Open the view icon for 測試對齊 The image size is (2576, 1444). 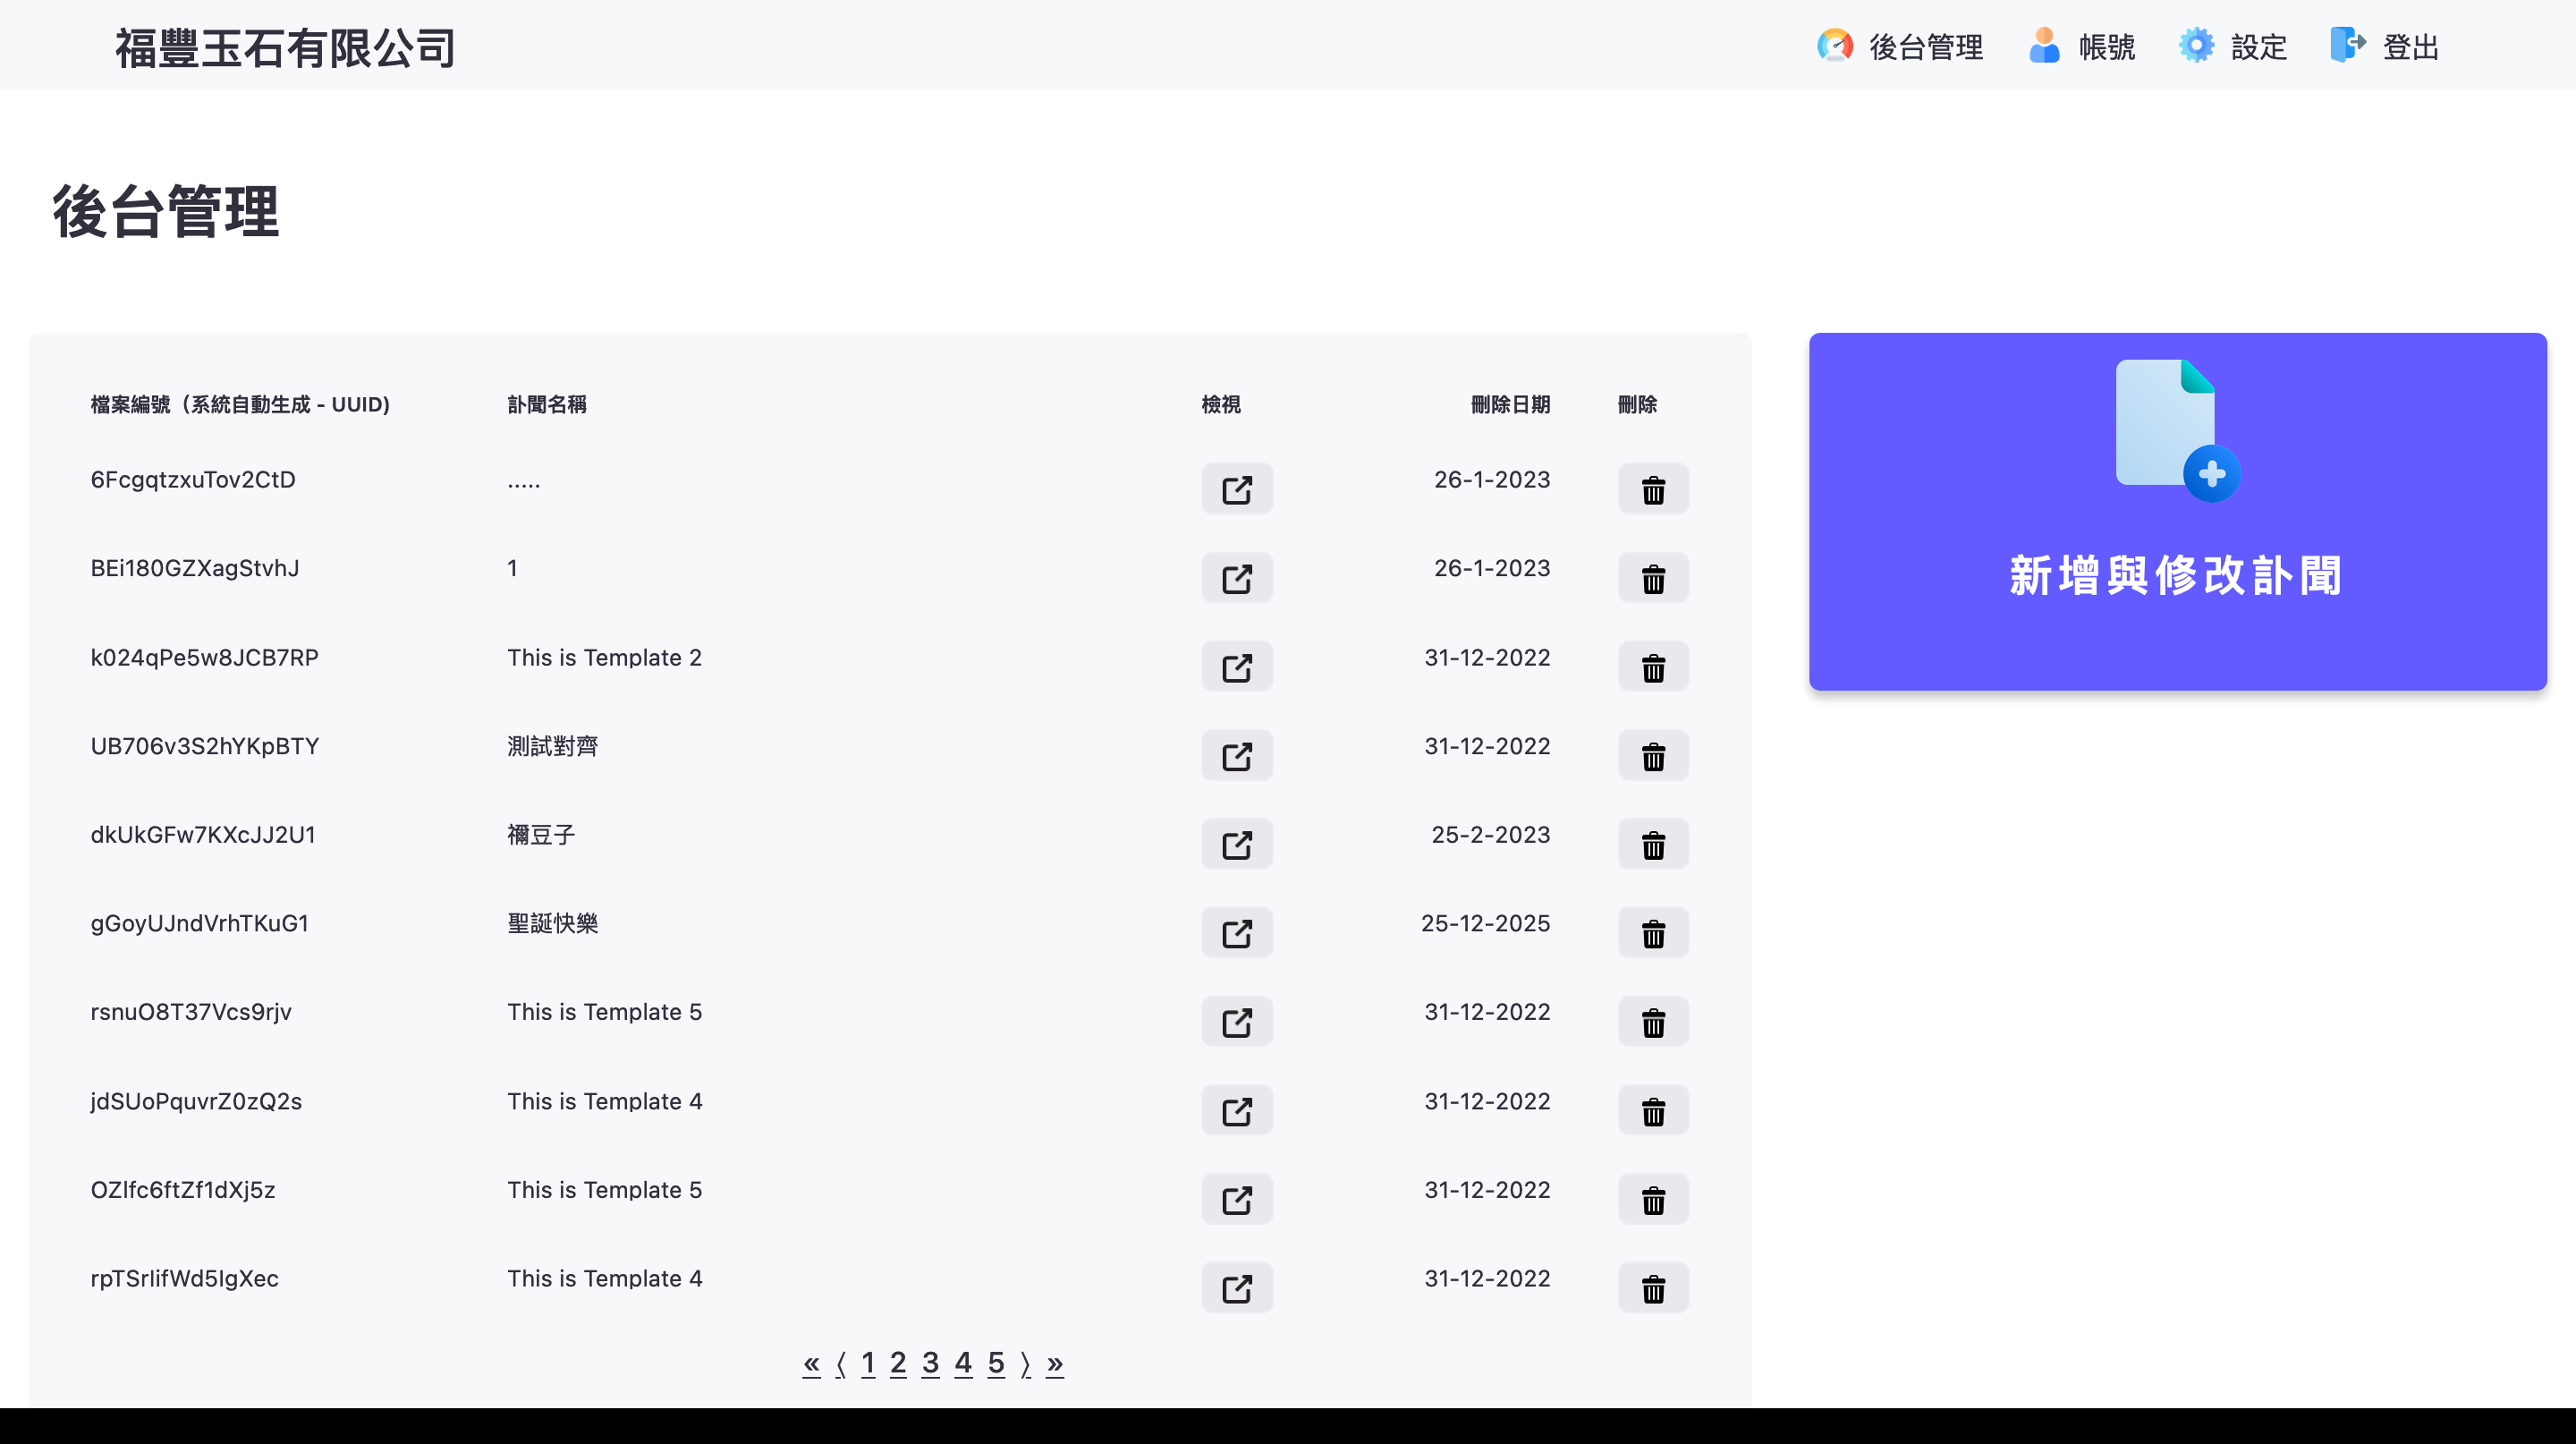[x=1237, y=755]
